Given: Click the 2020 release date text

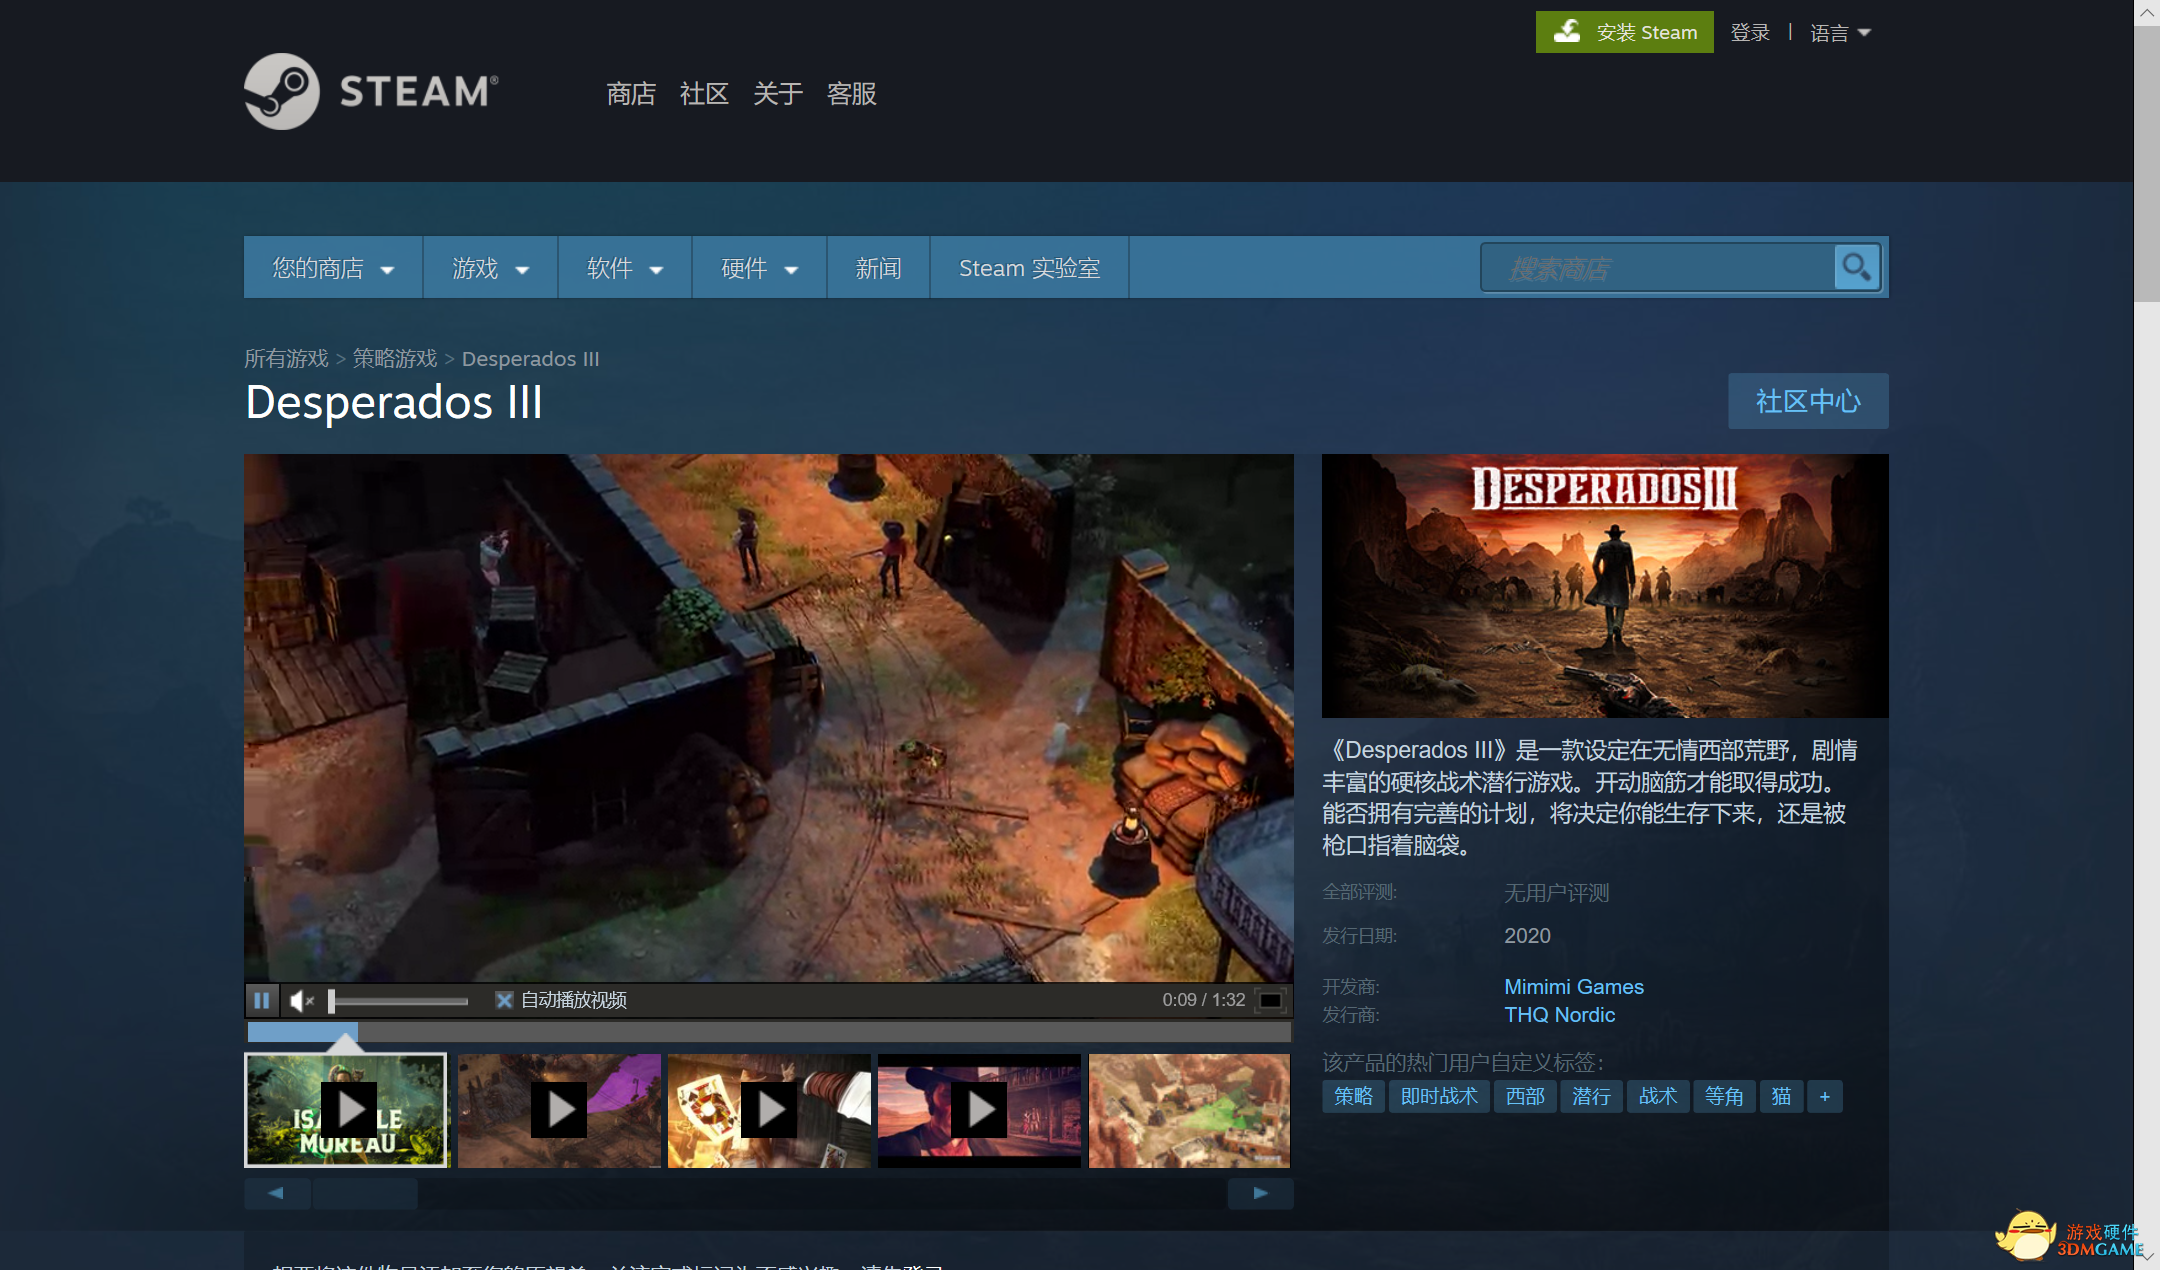Looking at the screenshot, I should click(1527, 936).
